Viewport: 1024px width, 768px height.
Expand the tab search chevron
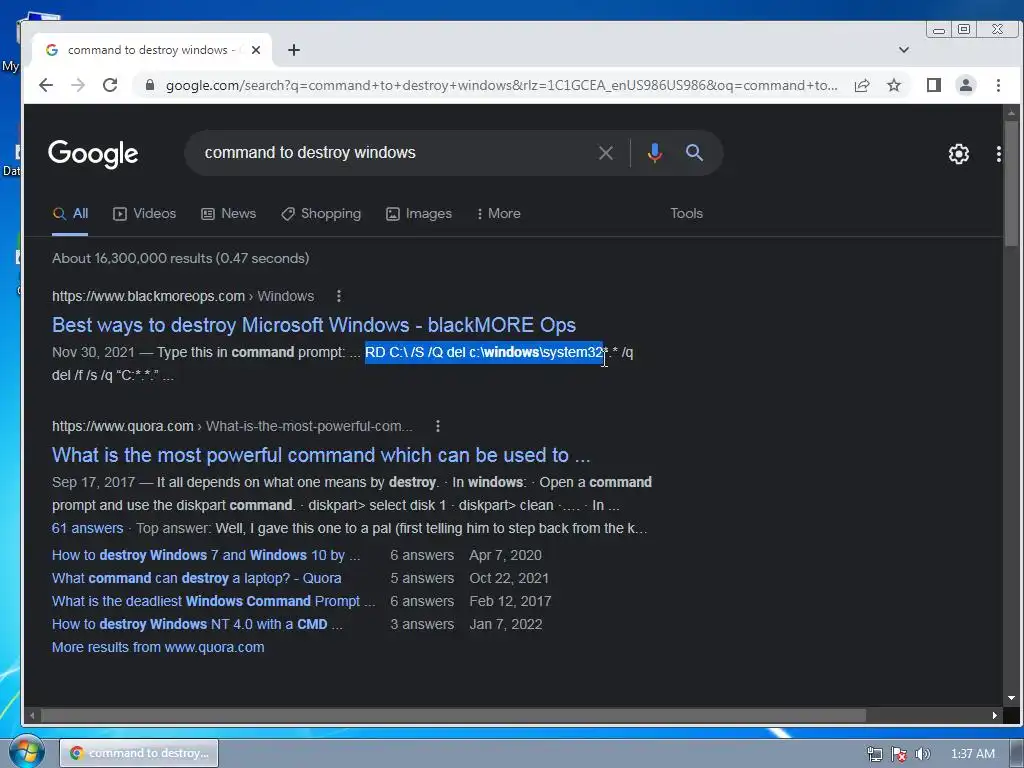(904, 50)
